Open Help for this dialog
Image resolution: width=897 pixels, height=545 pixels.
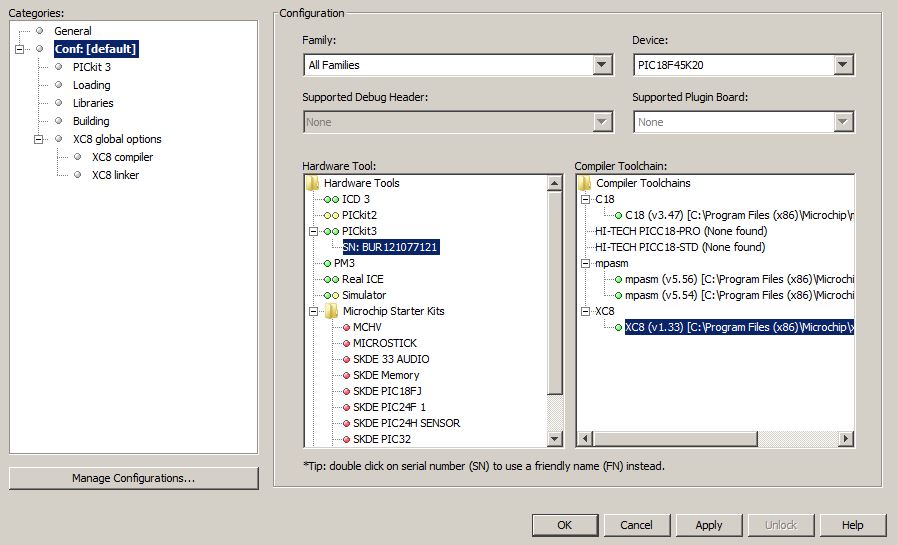[x=852, y=525]
